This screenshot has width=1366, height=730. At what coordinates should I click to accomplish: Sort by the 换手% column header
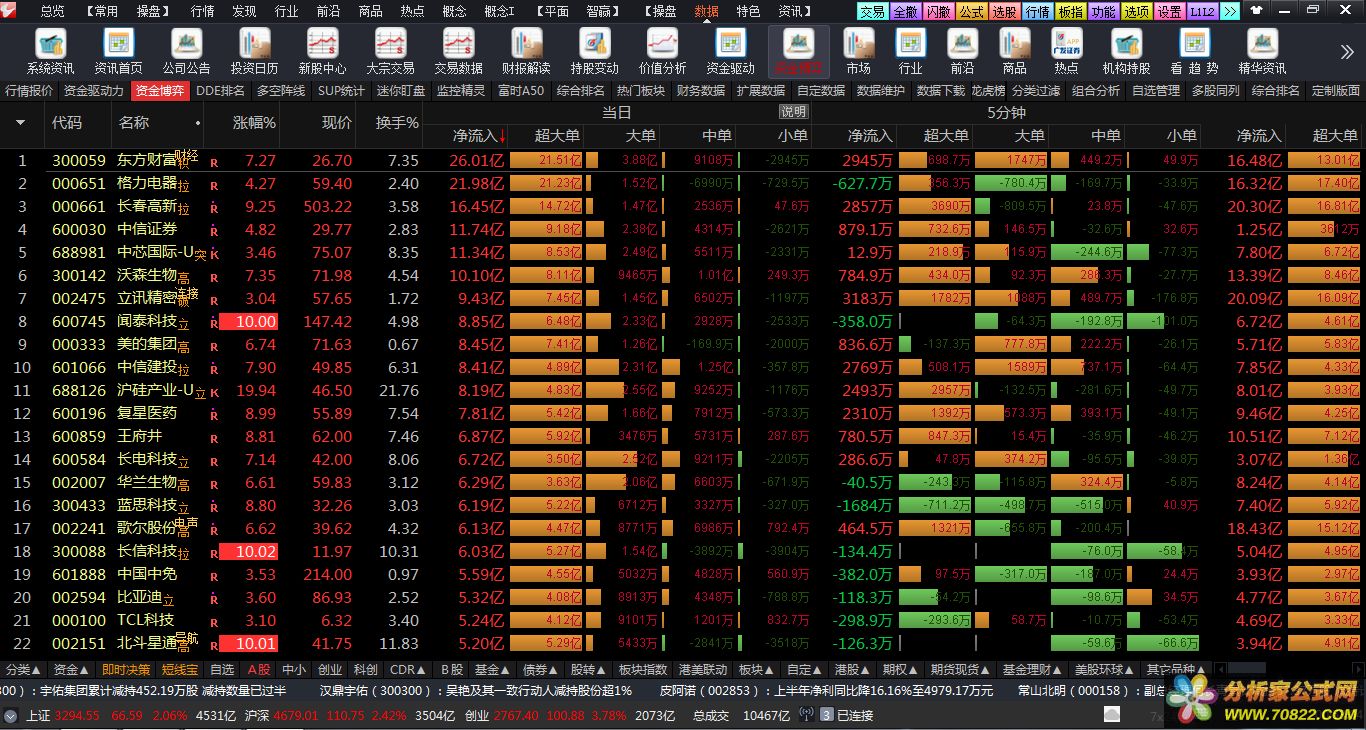click(397, 123)
